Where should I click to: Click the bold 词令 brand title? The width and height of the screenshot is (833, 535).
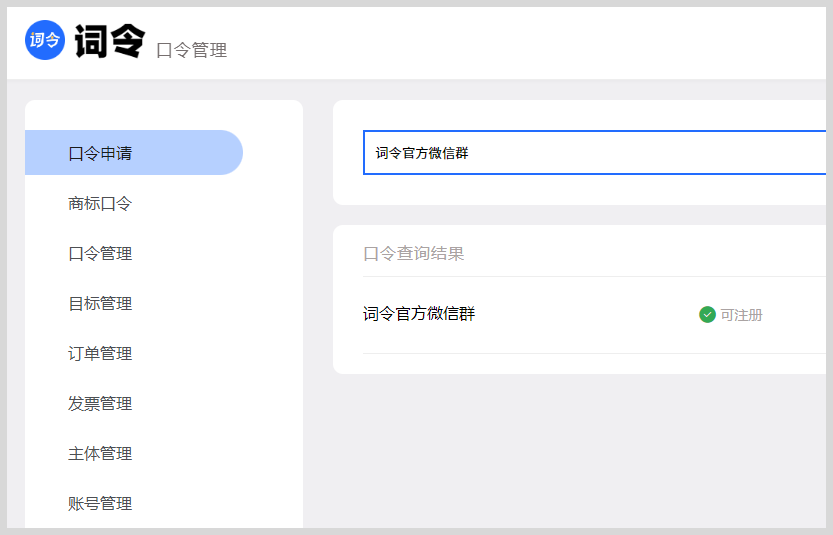tap(110, 41)
